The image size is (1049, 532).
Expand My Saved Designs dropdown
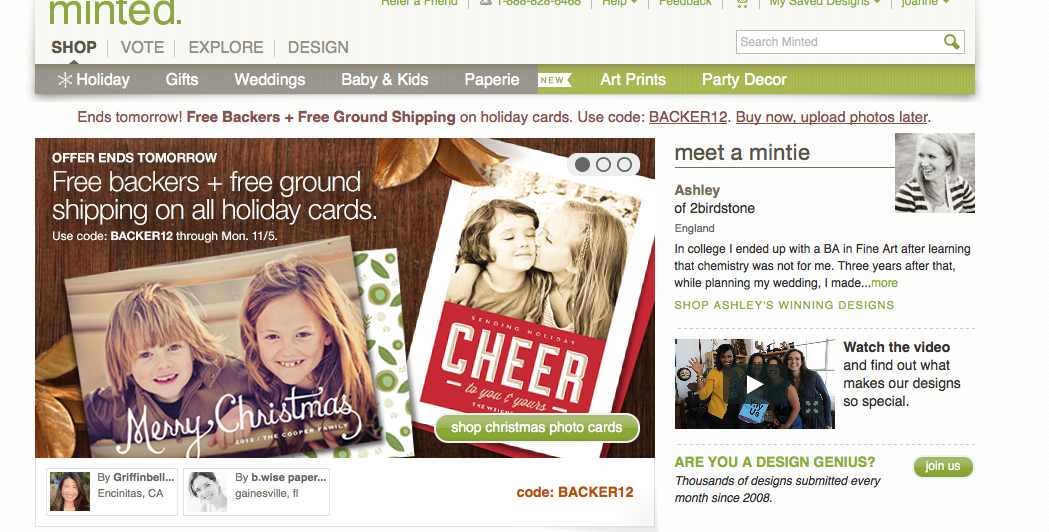(x=824, y=3)
